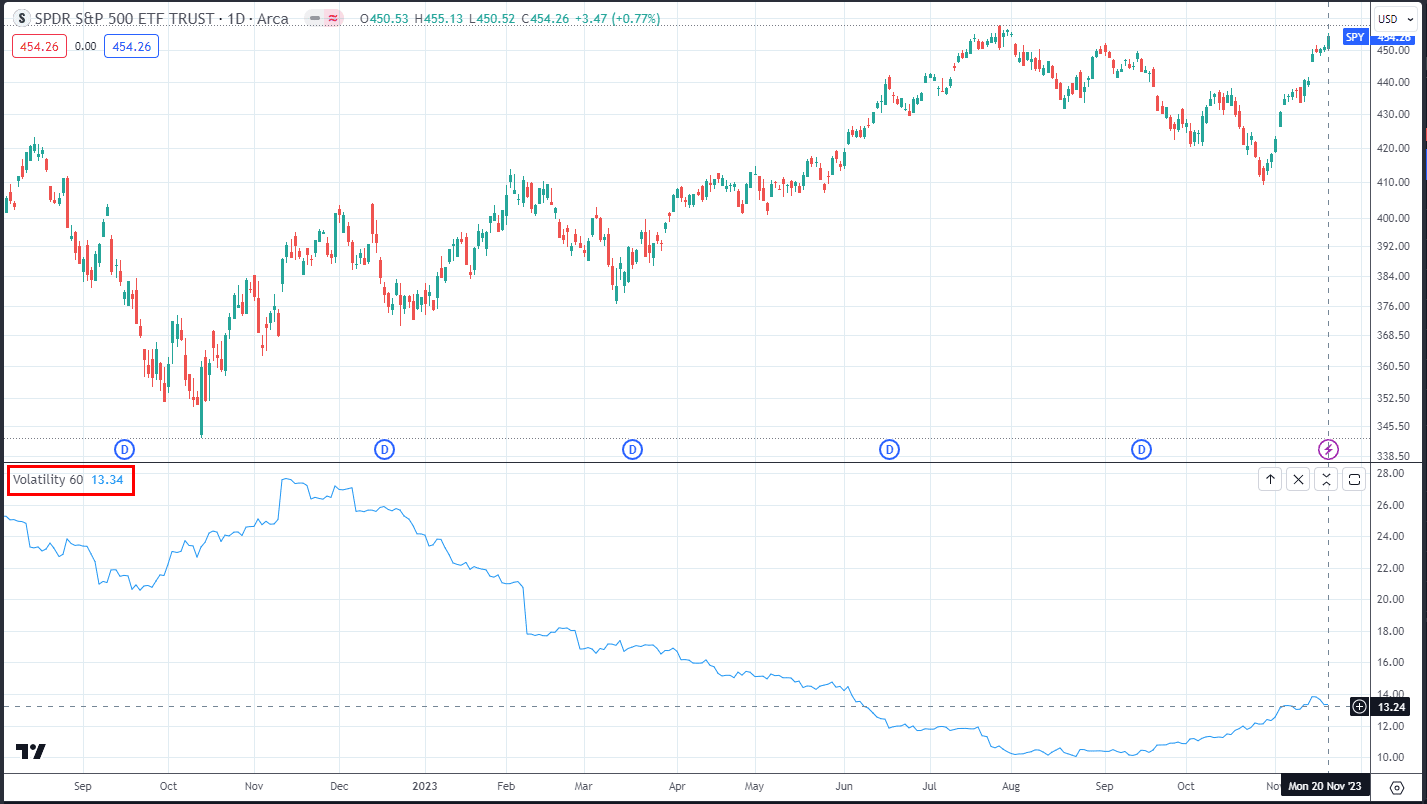Screen dimensions: 1427x804
Task: Open the September 2022 dividend D marker
Action: (x=125, y=449)
